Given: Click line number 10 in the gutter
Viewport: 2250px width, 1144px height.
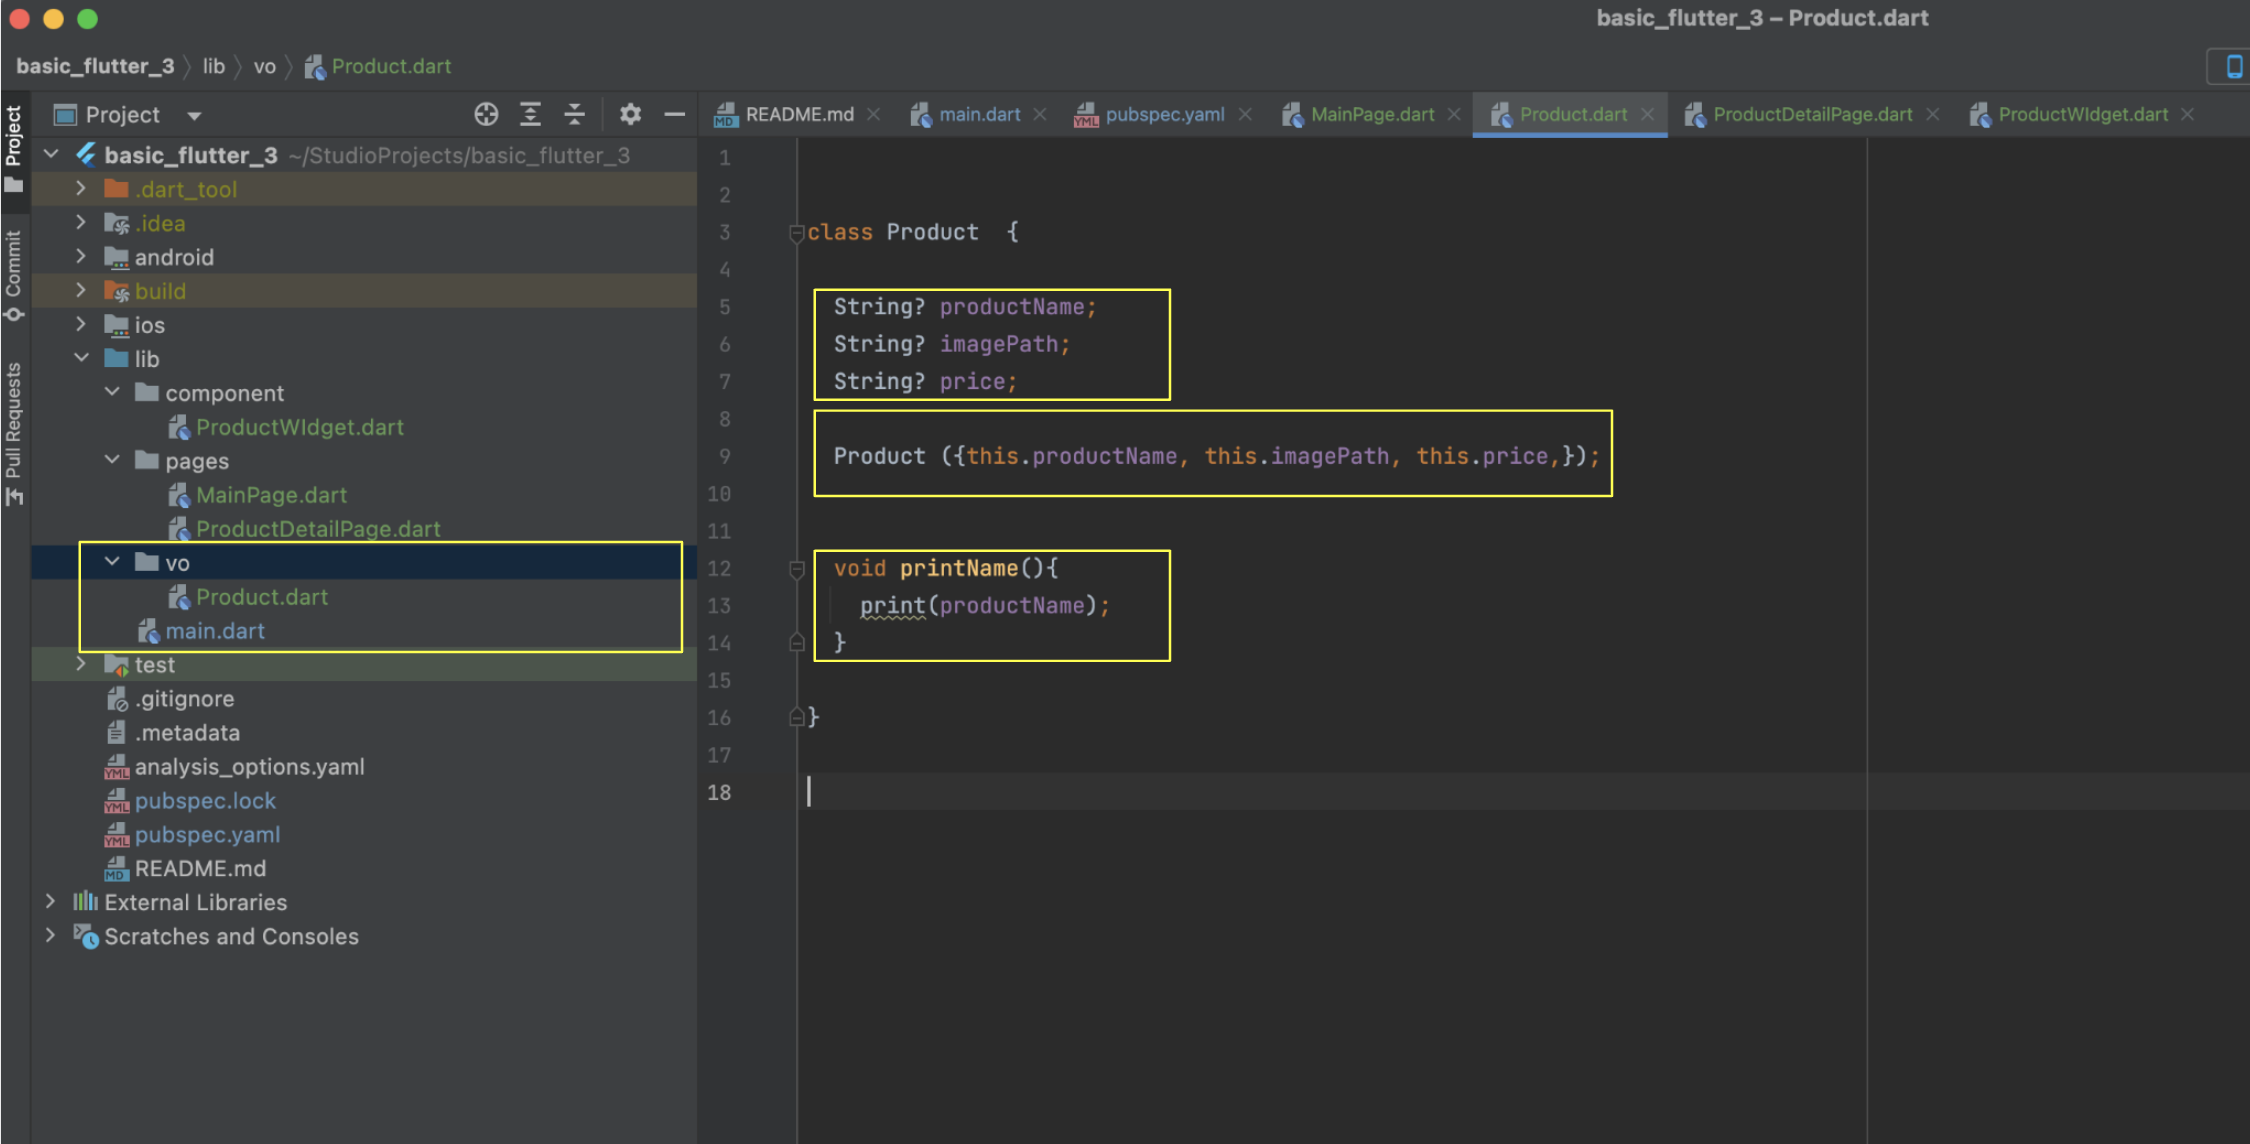Looking at the screenshot, I should click(719, 494).
